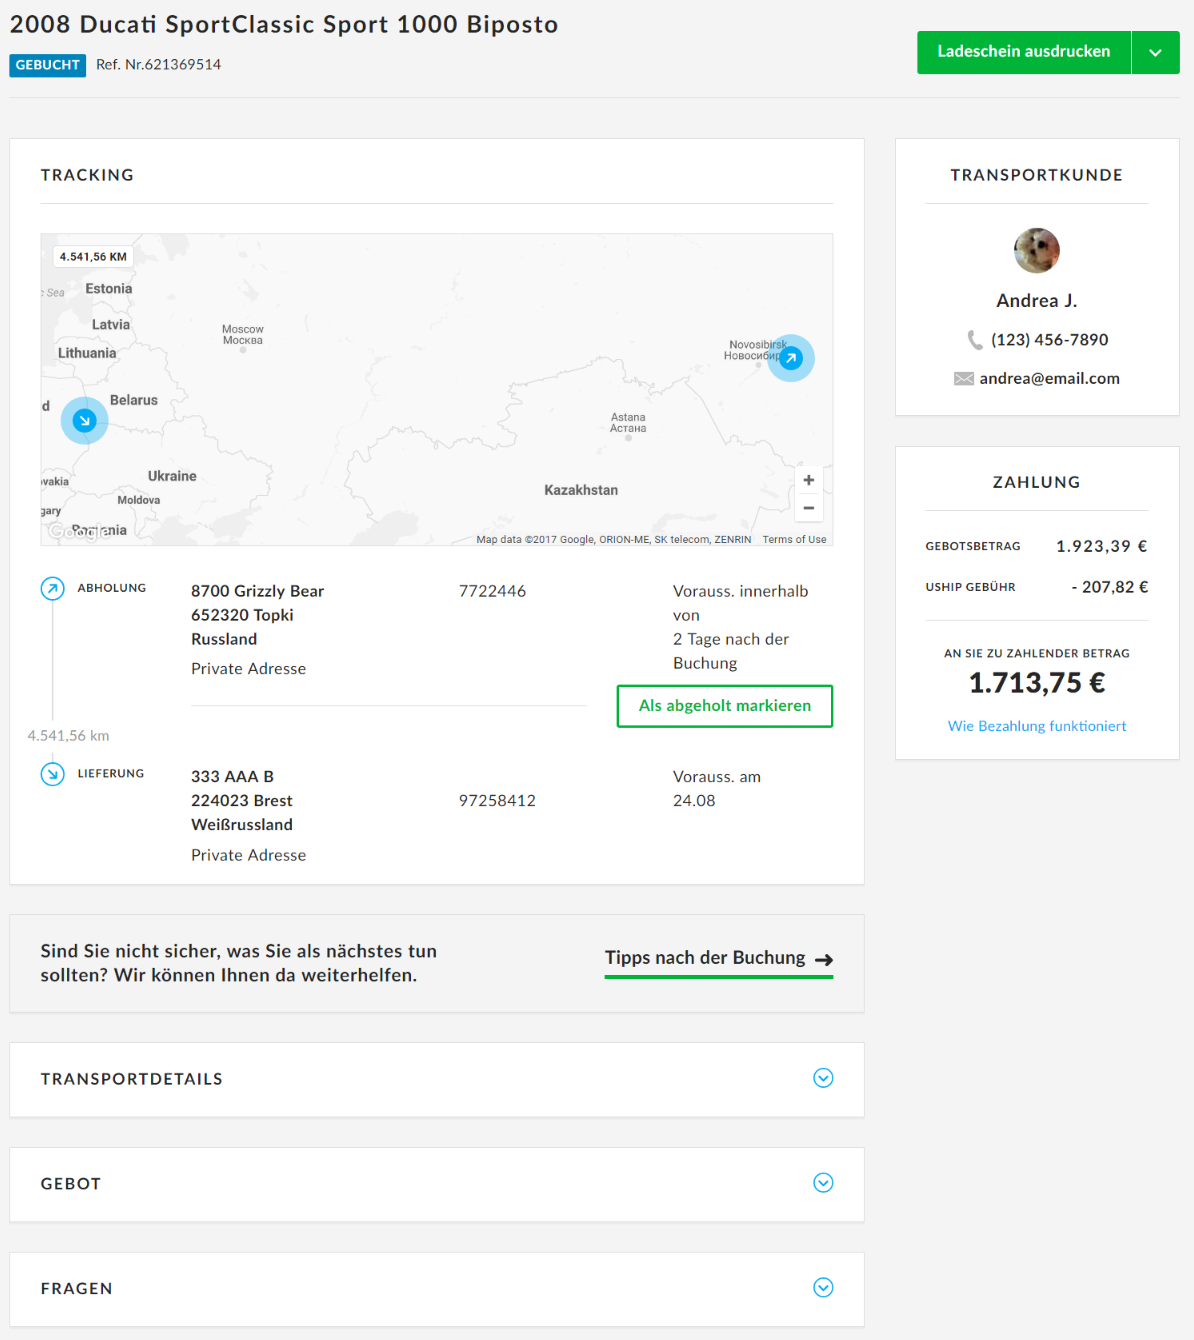Open Tipps nach der Buchung link
This screenshot has height=1340, width=1194.
718,958
